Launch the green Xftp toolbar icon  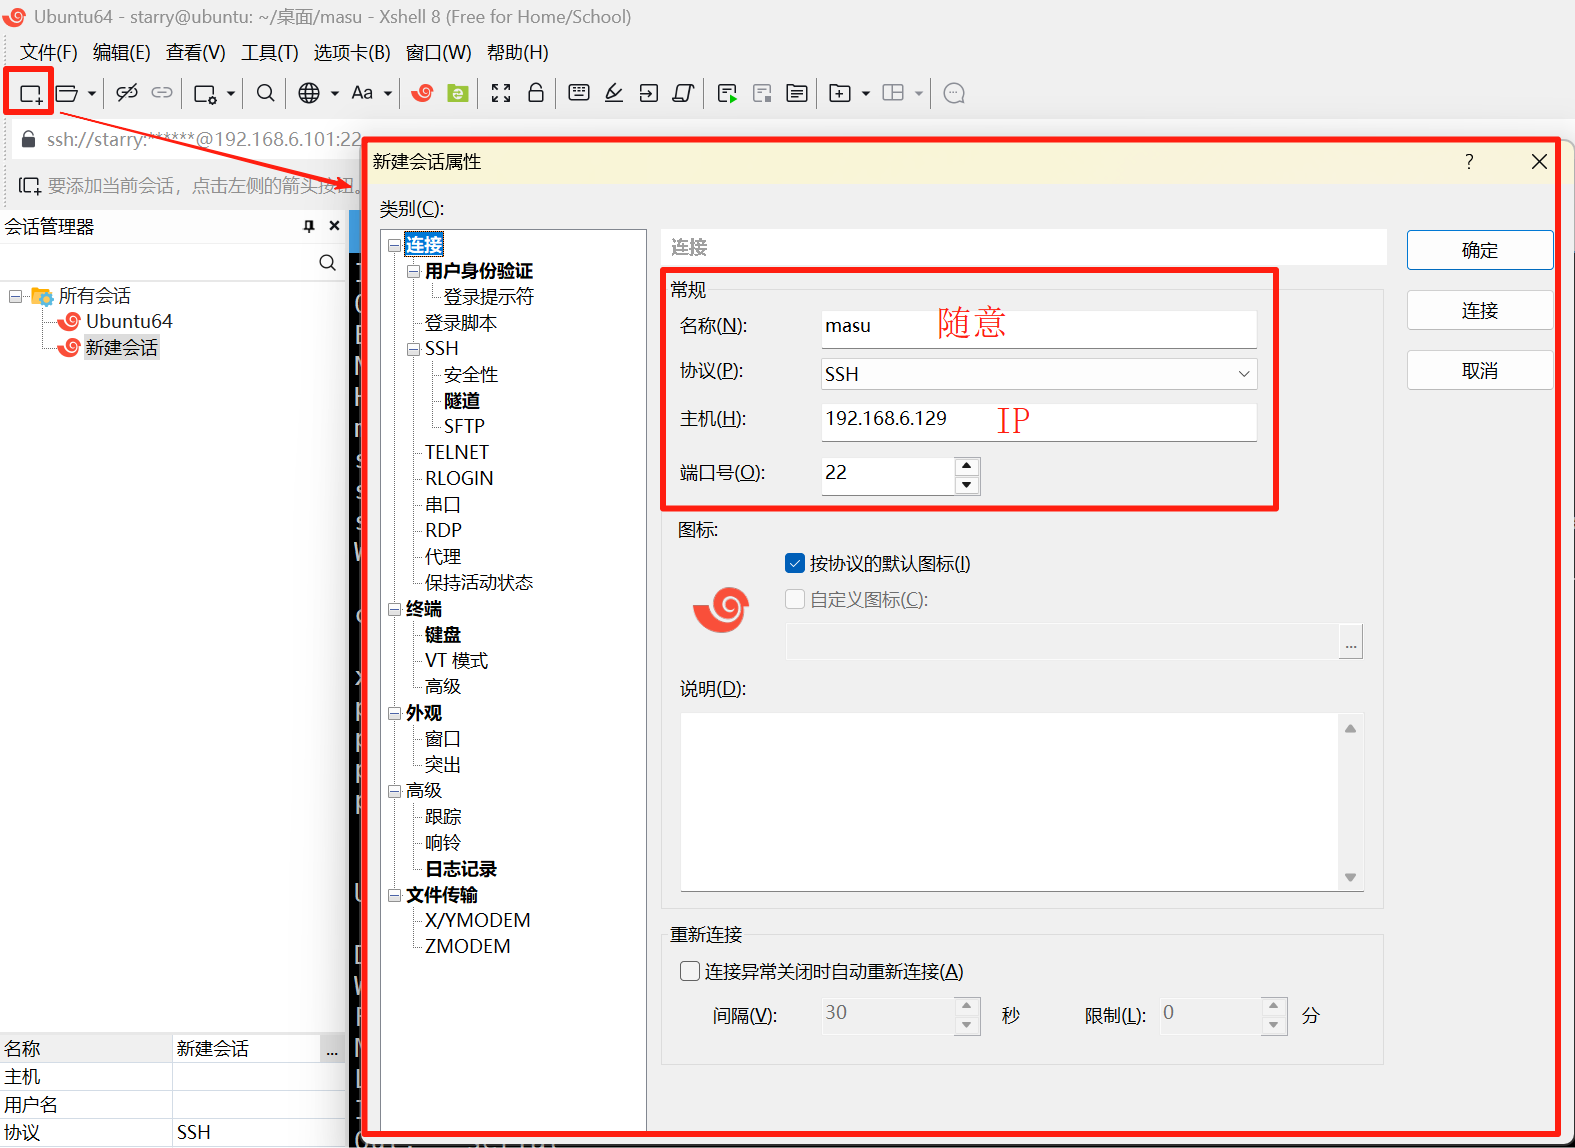coord(458,93)
